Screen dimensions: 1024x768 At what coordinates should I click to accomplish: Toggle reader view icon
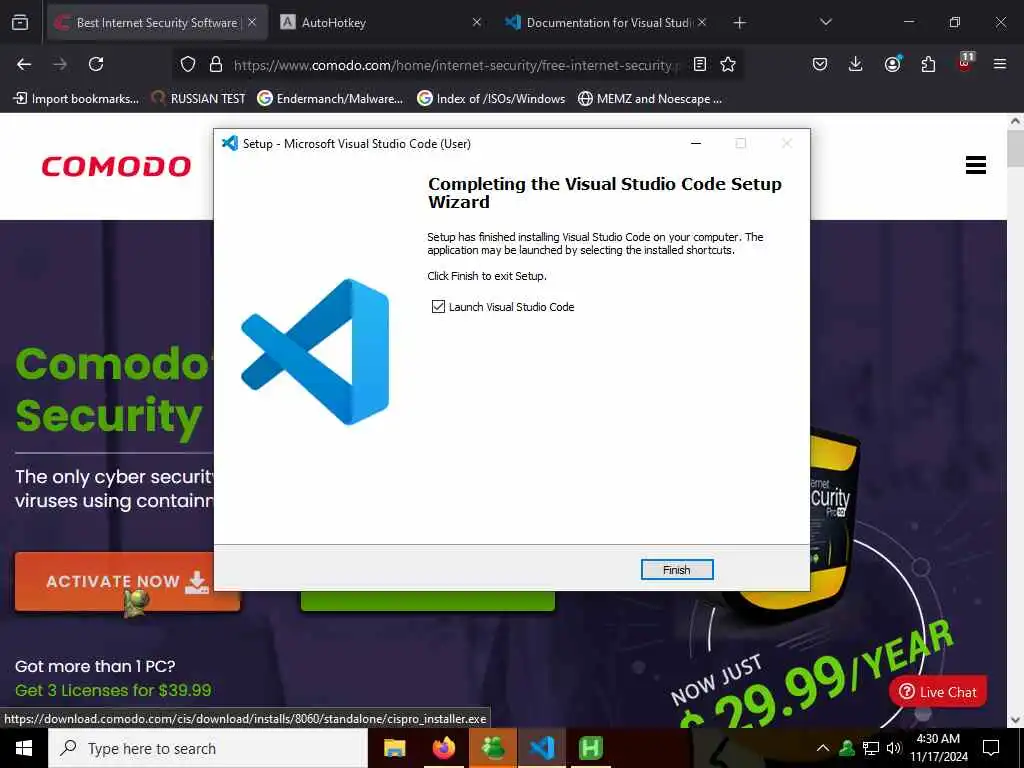[x=699, y=64]
